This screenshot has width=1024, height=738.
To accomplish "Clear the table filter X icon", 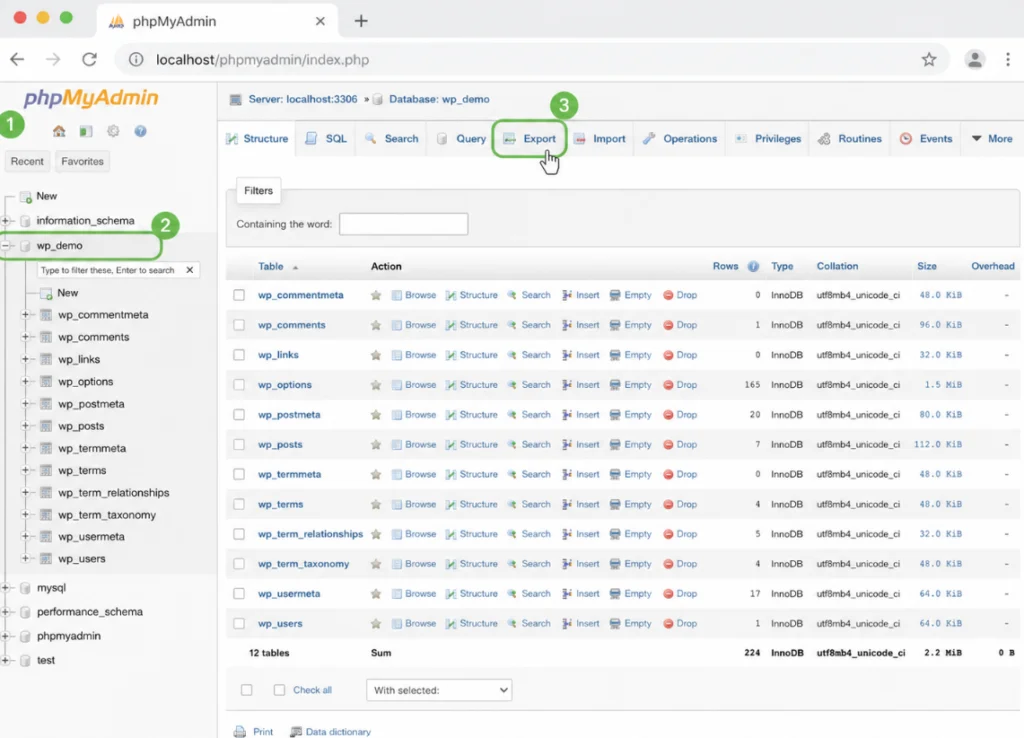I will click(189, 270).
